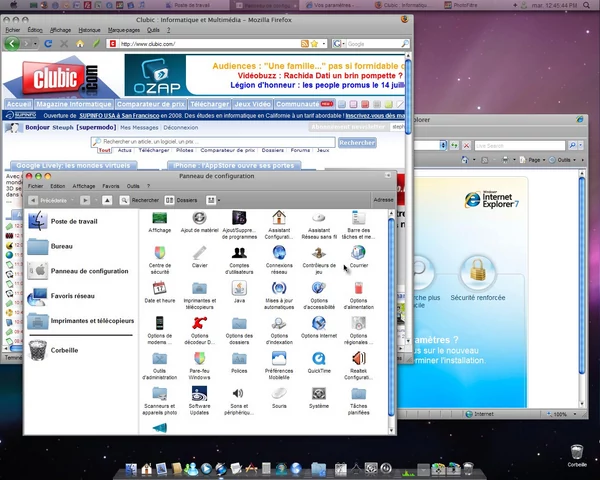This screenshot has height=480, width=600.
Task: Click Firefox home button
Action: click(x=80, y=44)
